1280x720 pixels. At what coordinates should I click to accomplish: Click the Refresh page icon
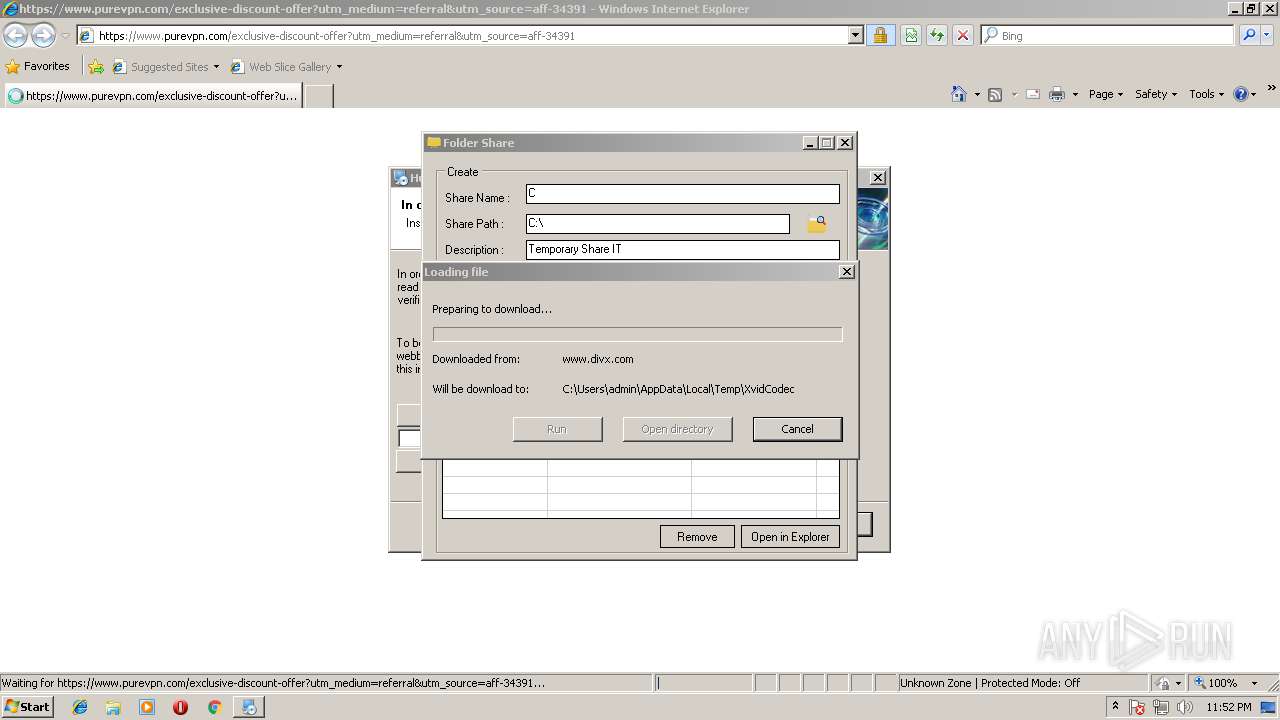(937, 35)
